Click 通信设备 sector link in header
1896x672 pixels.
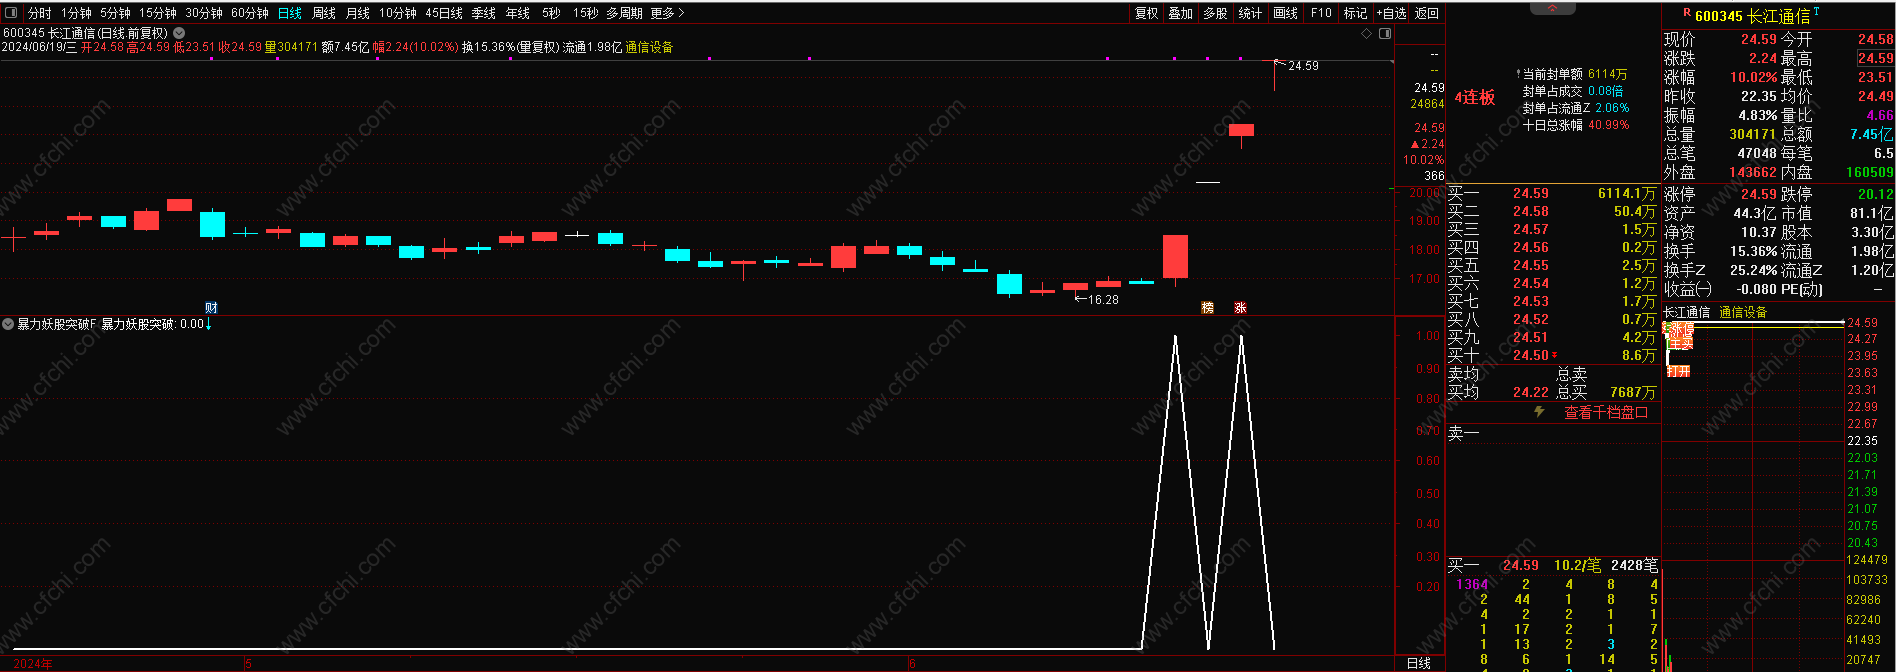[649, 47]
